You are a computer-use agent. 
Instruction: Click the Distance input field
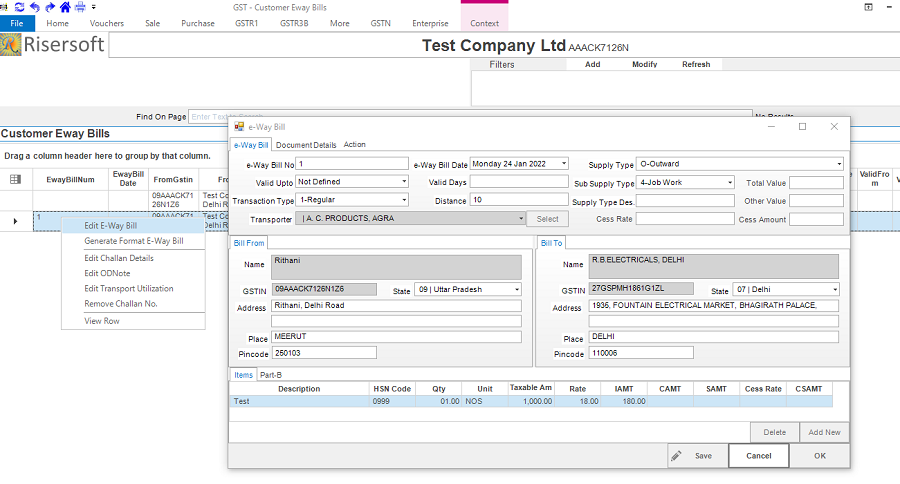518,200
